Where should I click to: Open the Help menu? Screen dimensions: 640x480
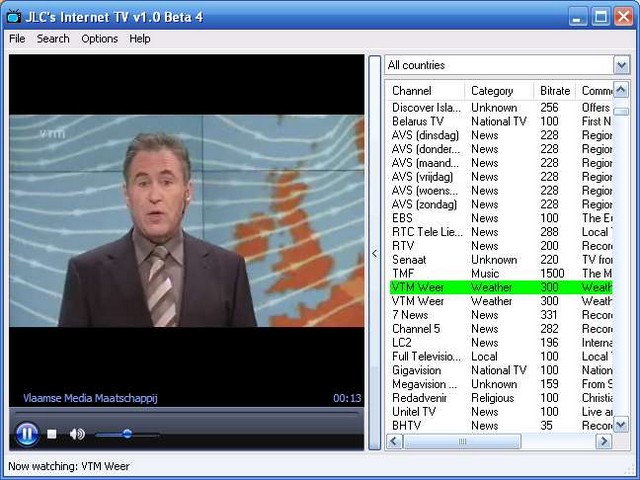tap(140, 39)
